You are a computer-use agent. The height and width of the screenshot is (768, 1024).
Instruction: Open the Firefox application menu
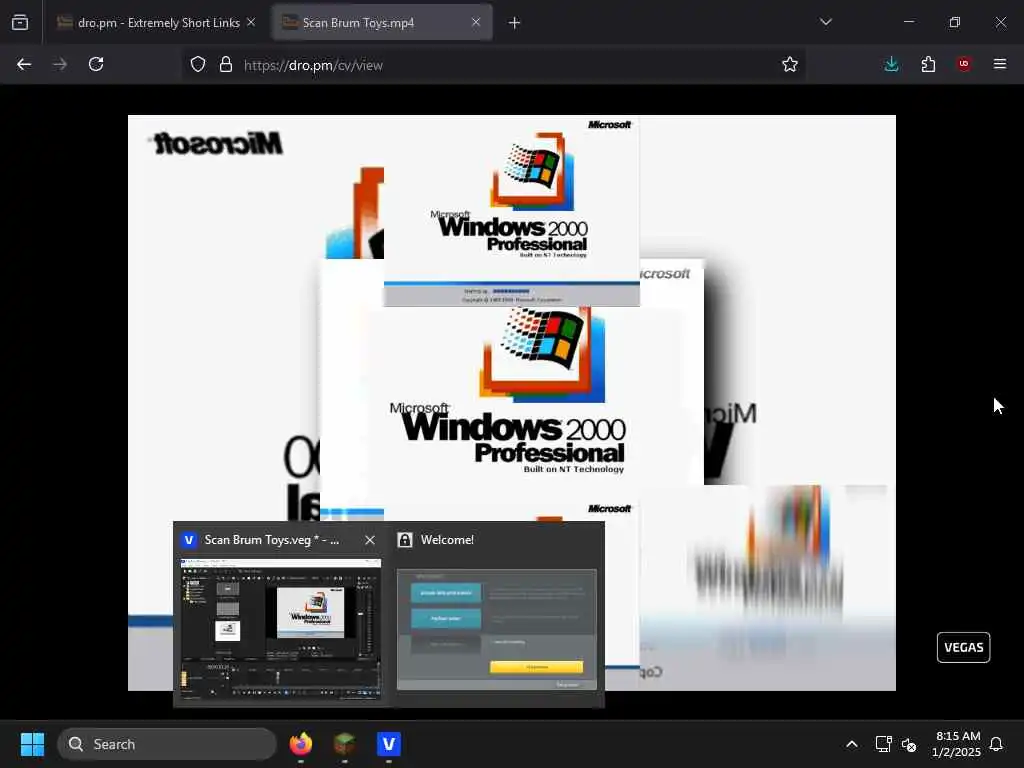click(x=1000, y=64)
